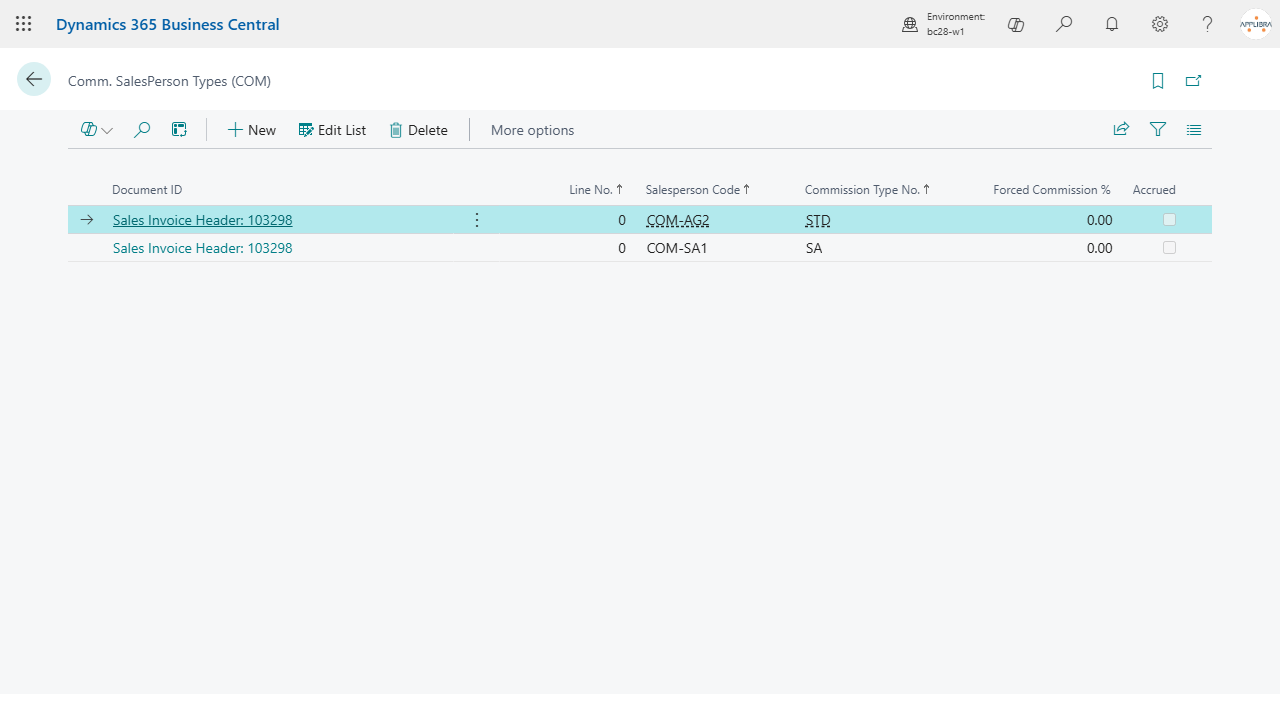Viewport: 1280px width, 720px height.
Task: Open Dynamics 365 Business Central home link
Action: click(168, 24)
